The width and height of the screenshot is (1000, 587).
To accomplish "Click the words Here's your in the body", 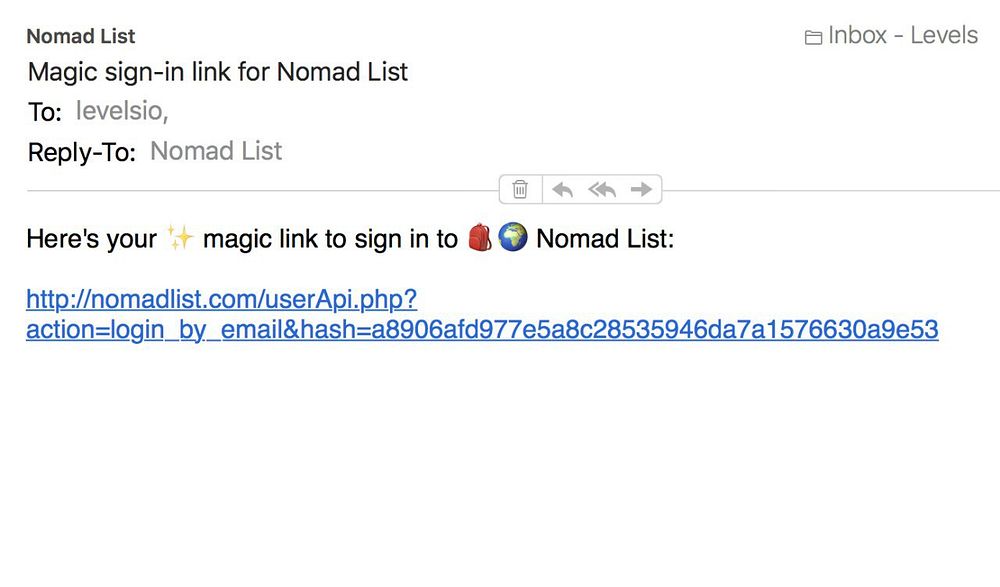I will pos(91,239).
